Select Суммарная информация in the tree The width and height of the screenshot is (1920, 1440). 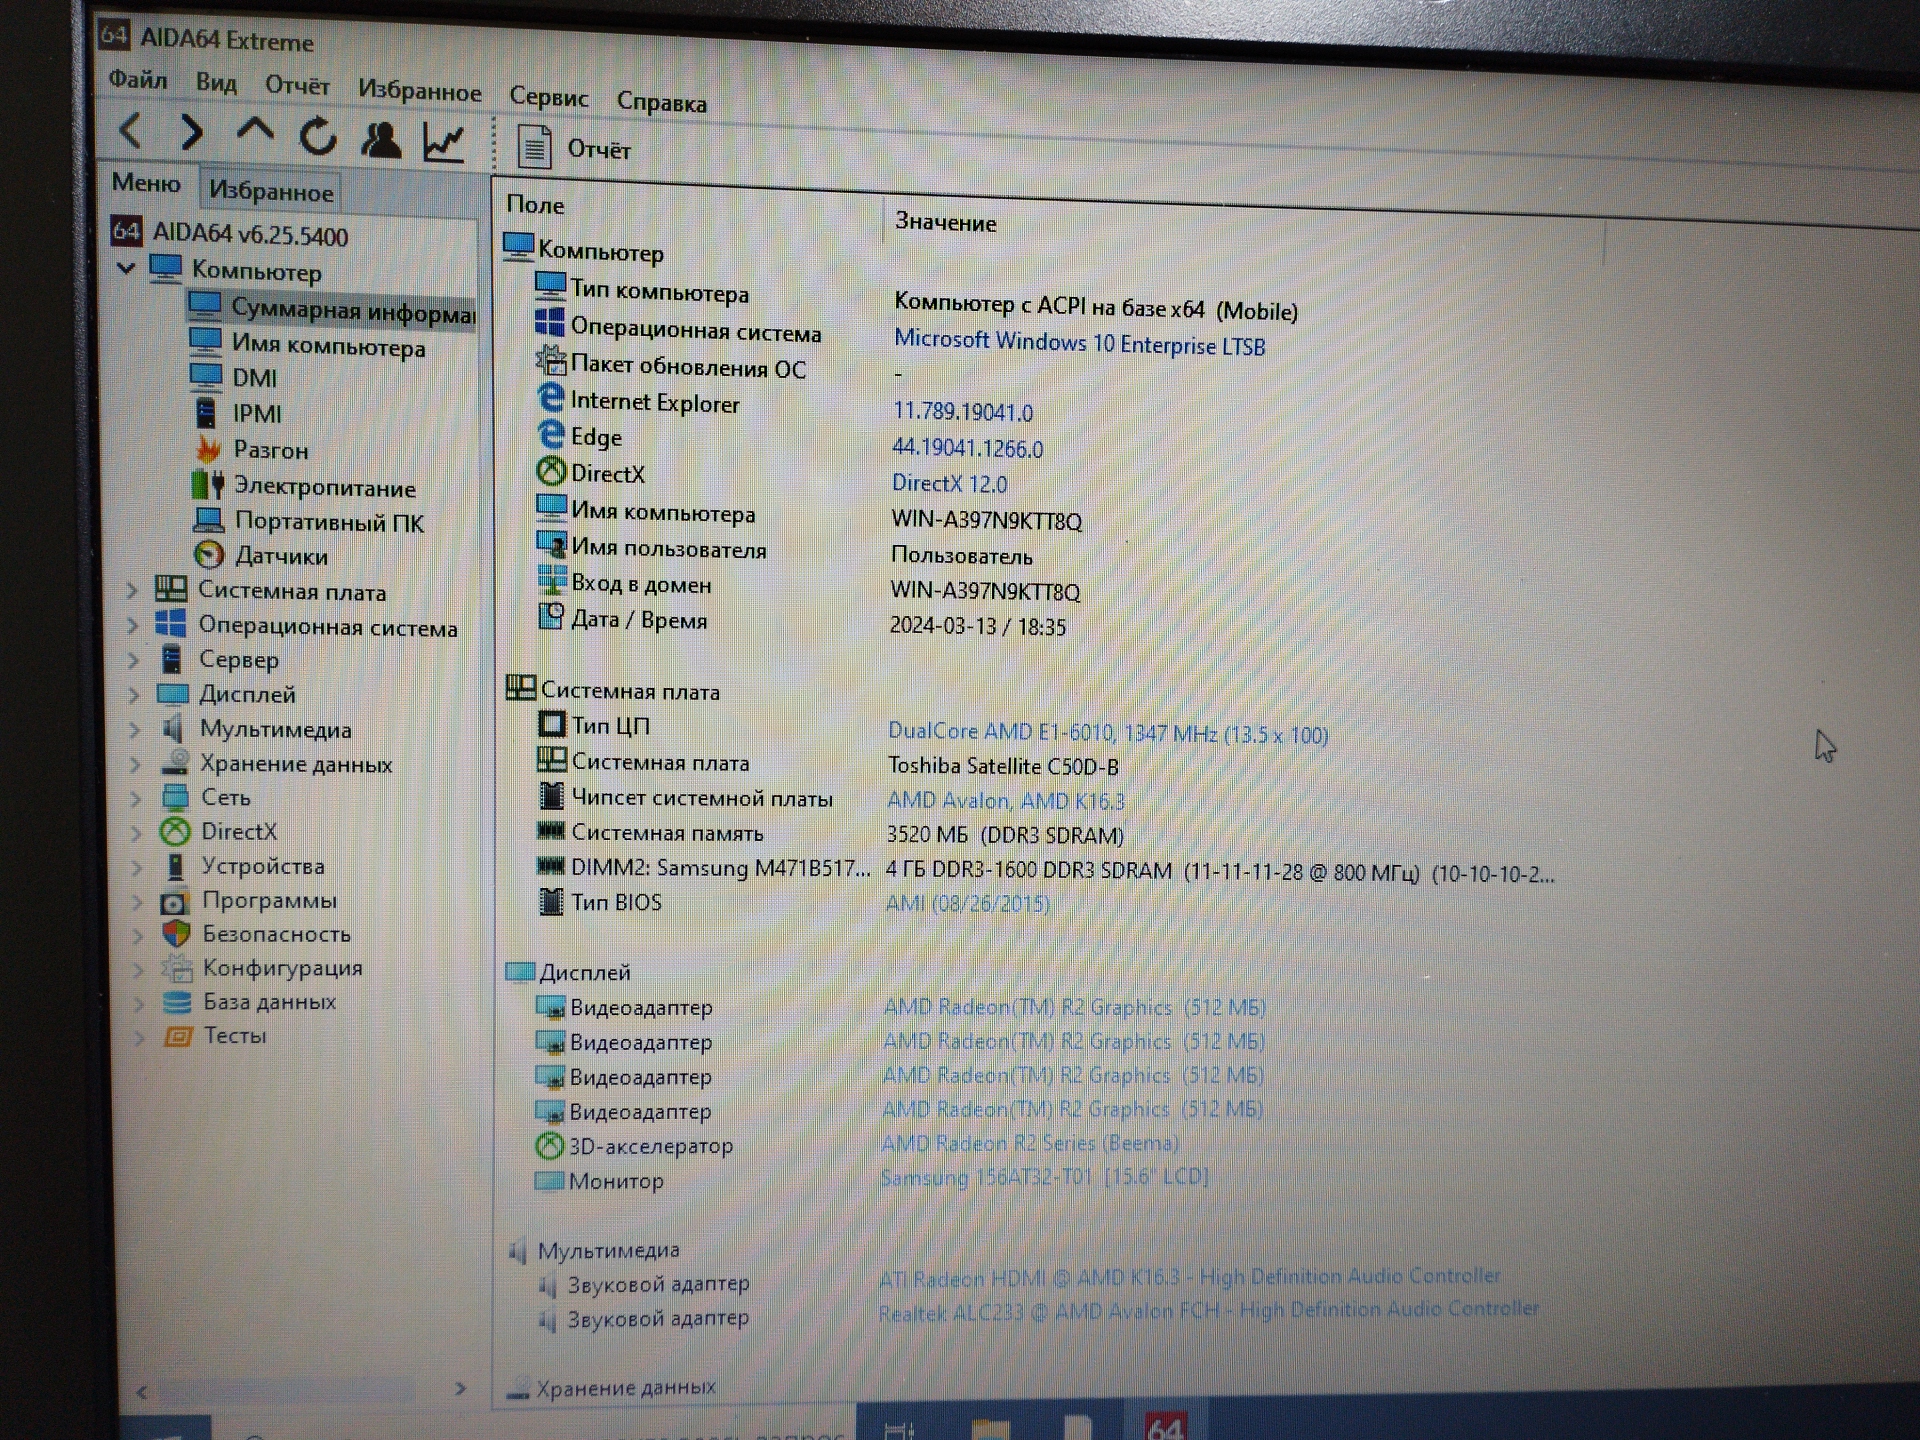pyautogui.click(x=333, y=310)
